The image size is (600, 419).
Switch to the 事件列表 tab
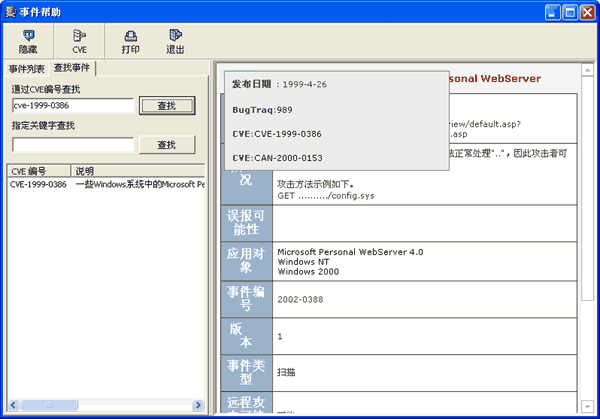(x=27, y=69)
